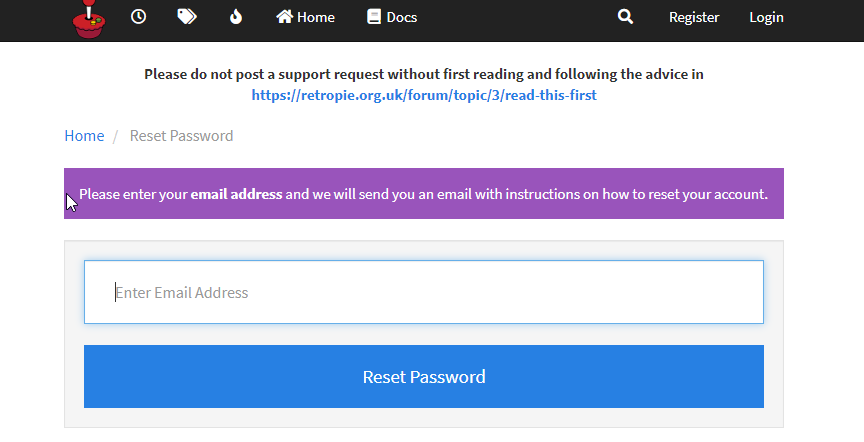Click the breadcrumb slash separator
Image resolution: width=864 pixels, height=442 pixels.
(116, 136)
